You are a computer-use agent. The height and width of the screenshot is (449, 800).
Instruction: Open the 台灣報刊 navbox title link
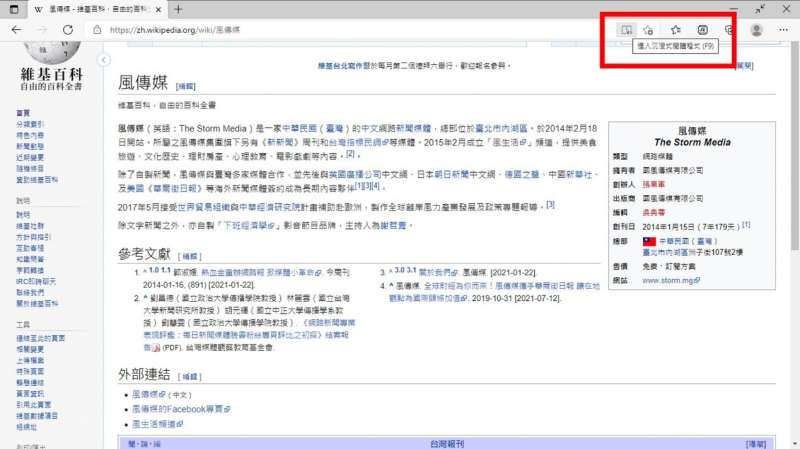tap(447, 444)
